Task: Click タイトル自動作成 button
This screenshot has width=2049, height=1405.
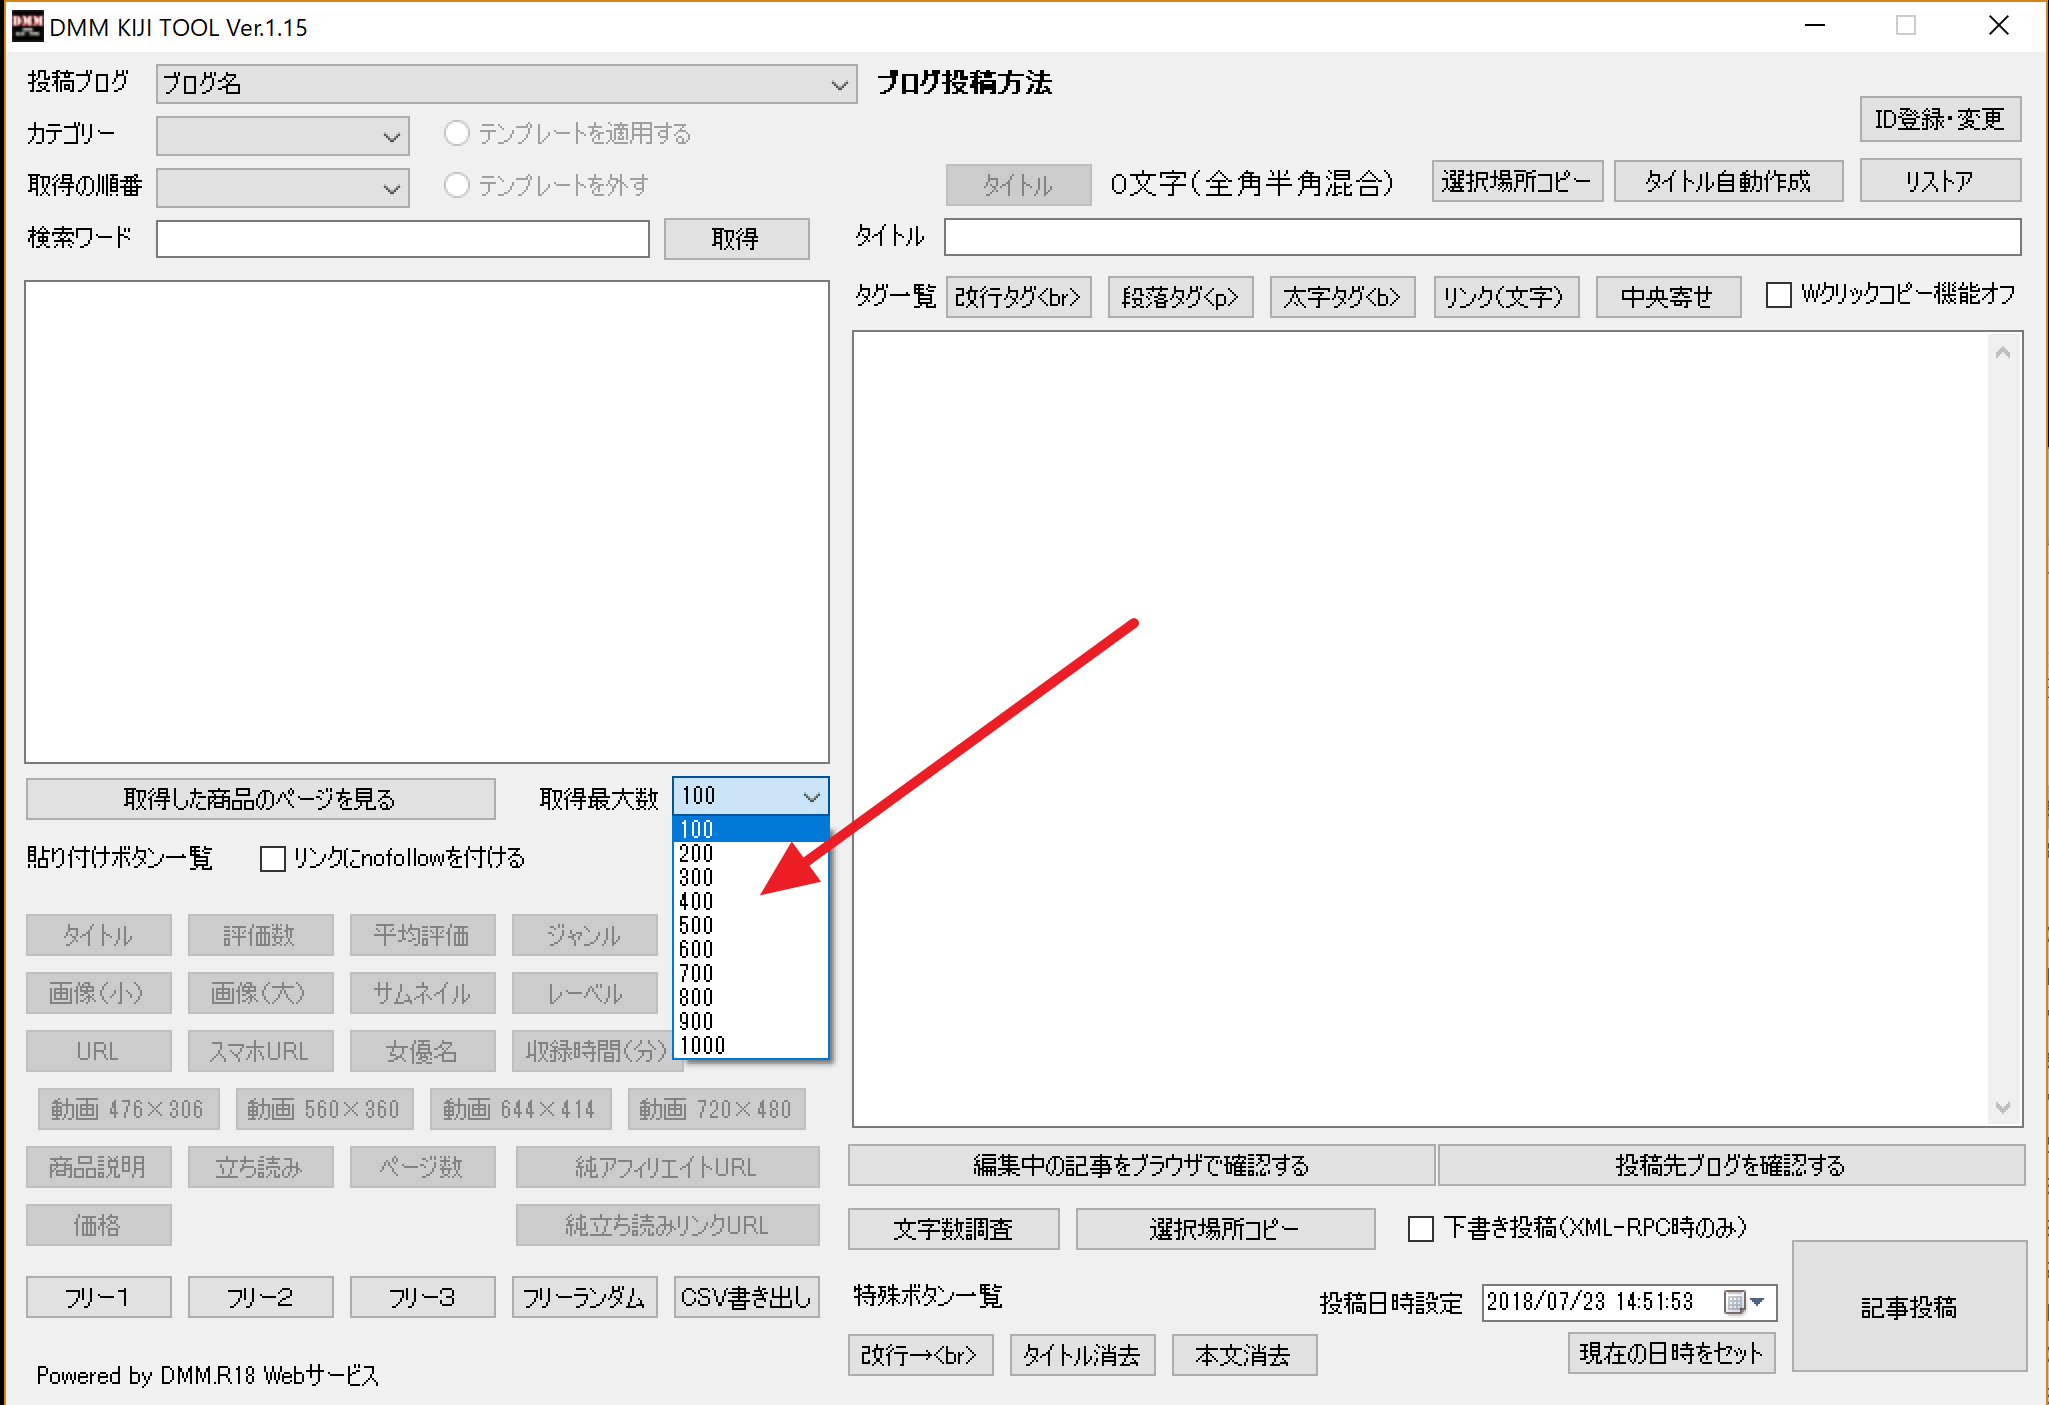Action: point(1728,182)
